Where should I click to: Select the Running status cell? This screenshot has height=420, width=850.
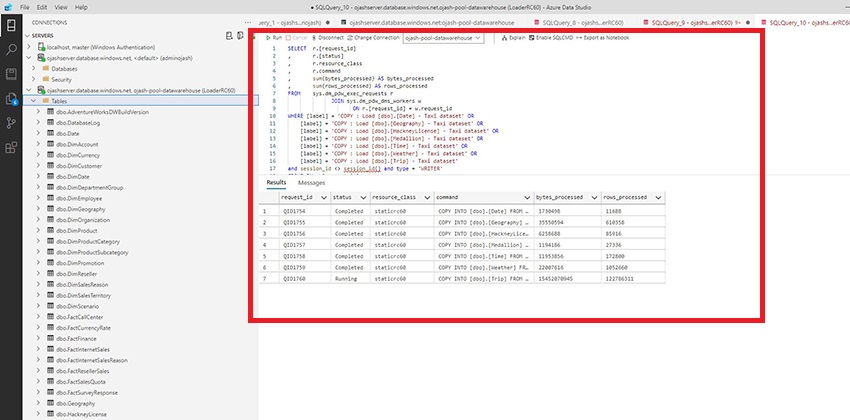(349, 279)
